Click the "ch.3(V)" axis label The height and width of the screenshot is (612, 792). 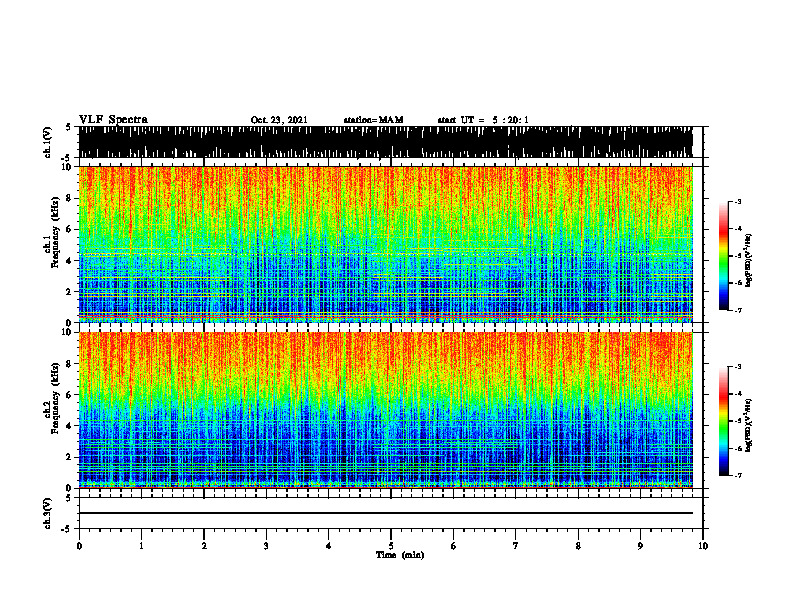(48, 514)
